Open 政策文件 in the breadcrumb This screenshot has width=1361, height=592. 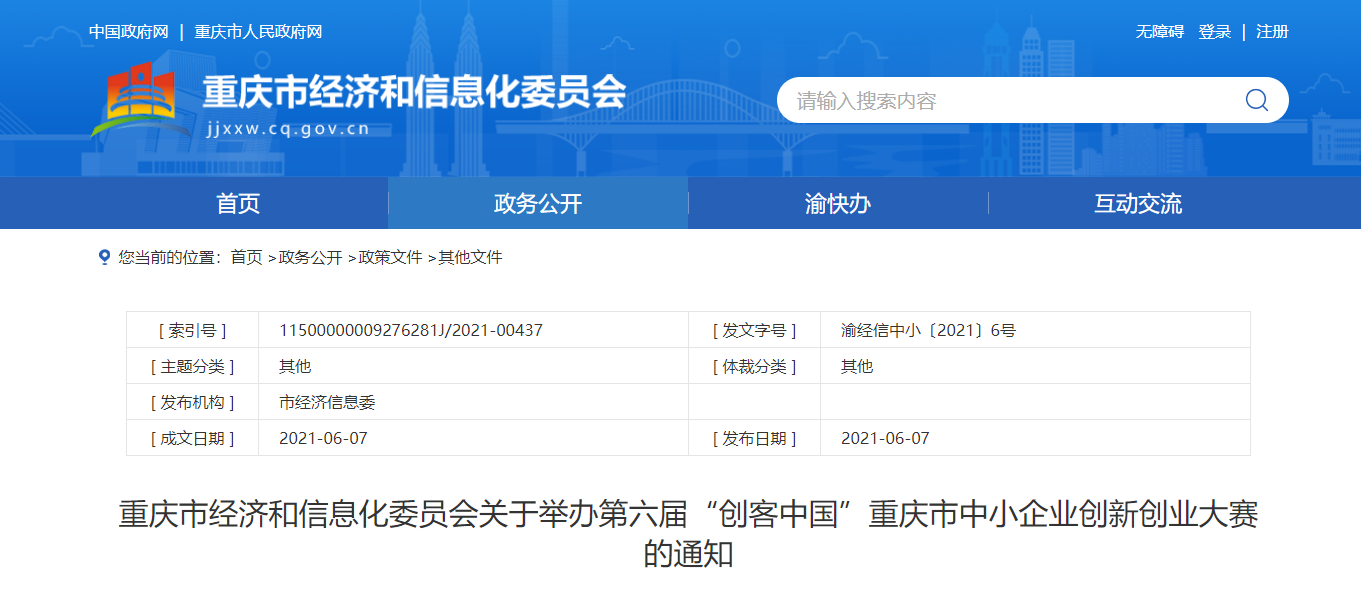[391, 258]
